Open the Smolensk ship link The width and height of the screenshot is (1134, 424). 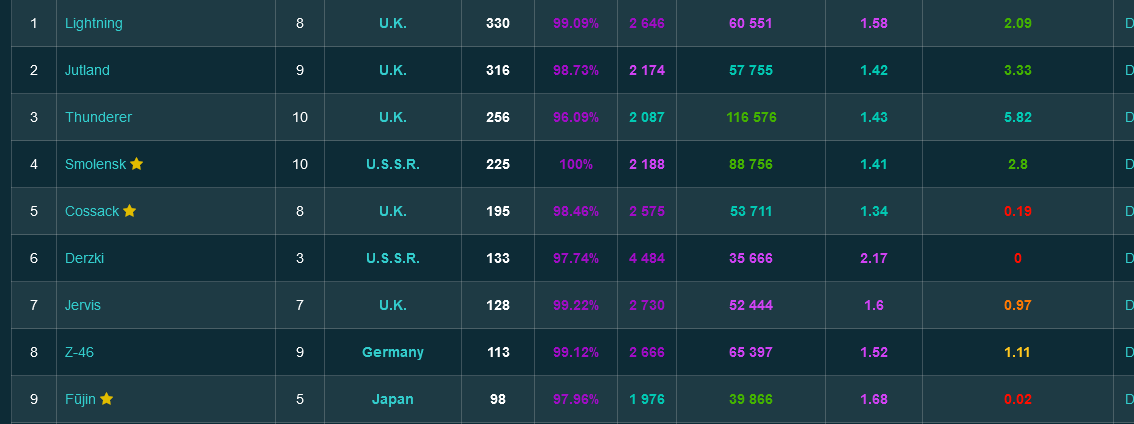pos(95,164)
